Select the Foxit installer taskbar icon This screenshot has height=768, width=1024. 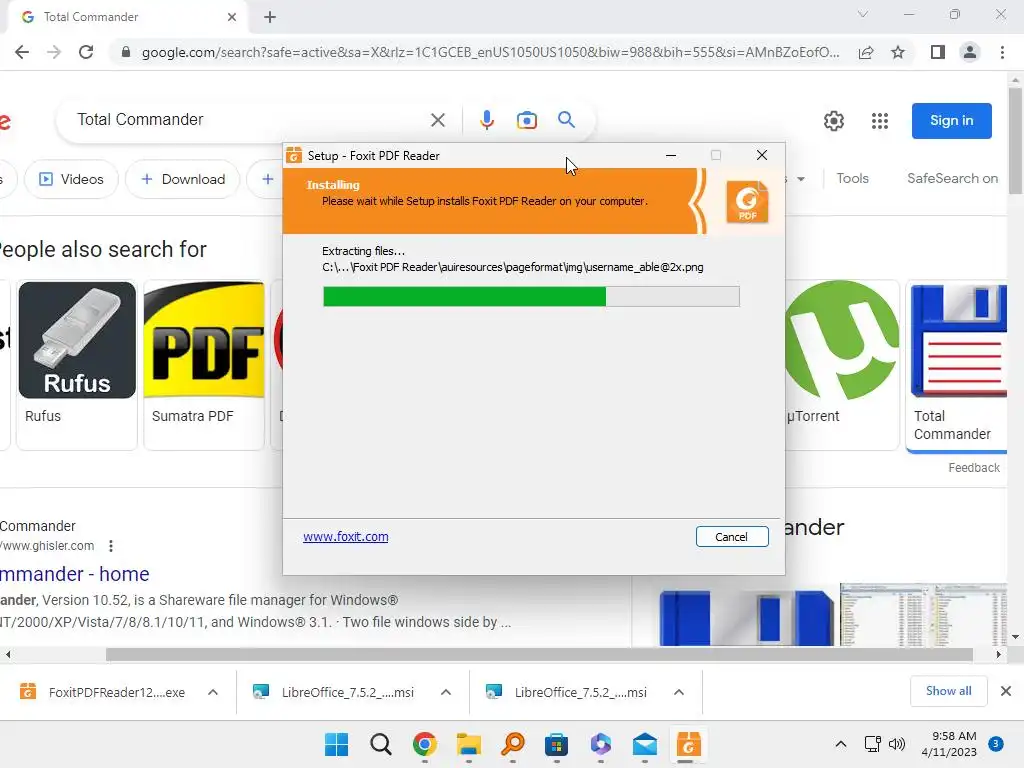tap(688, 744)
